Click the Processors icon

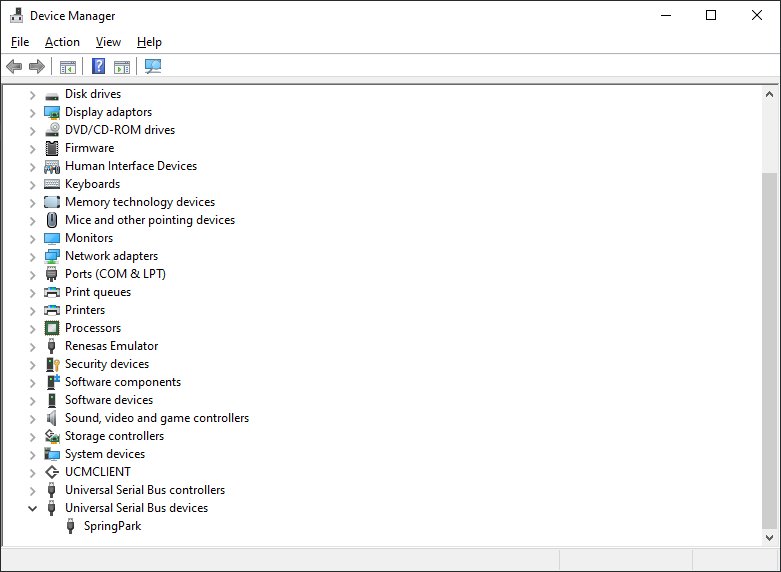[x=52, y=328]
